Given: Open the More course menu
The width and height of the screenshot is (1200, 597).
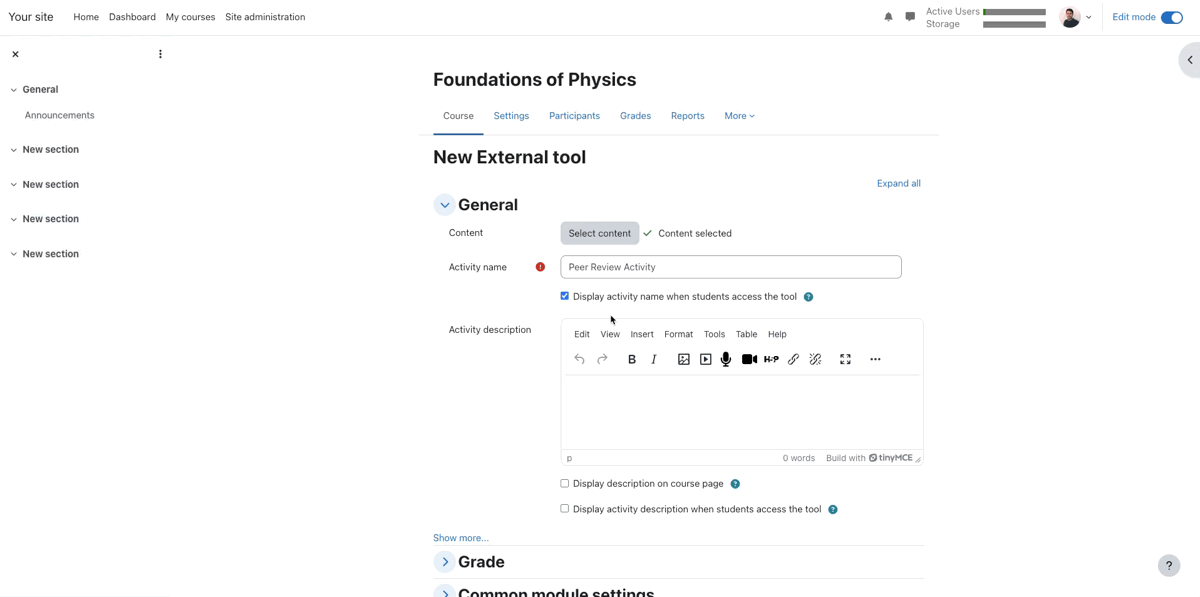Looking at the screenshot, I should coord(739,115).
